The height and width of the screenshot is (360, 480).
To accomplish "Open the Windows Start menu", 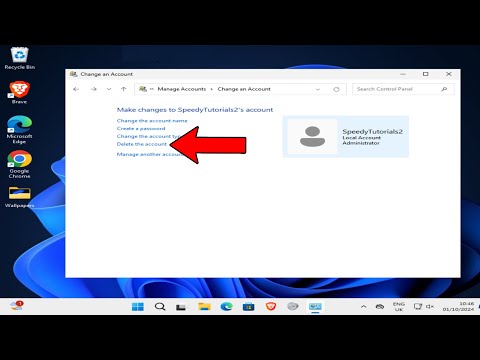I will coord(138,306).
